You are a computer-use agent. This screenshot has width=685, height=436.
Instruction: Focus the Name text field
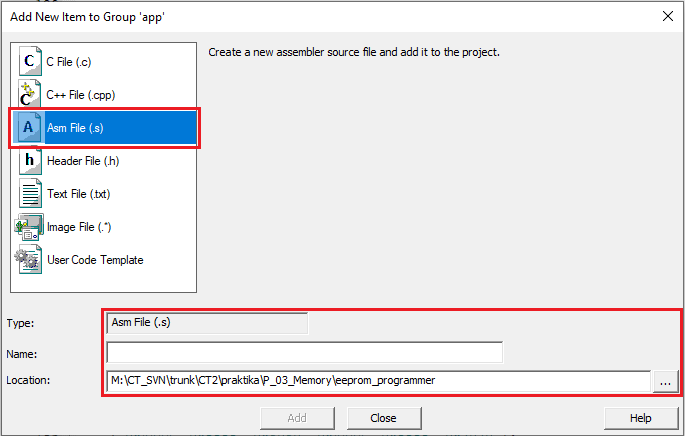(304, 352)
